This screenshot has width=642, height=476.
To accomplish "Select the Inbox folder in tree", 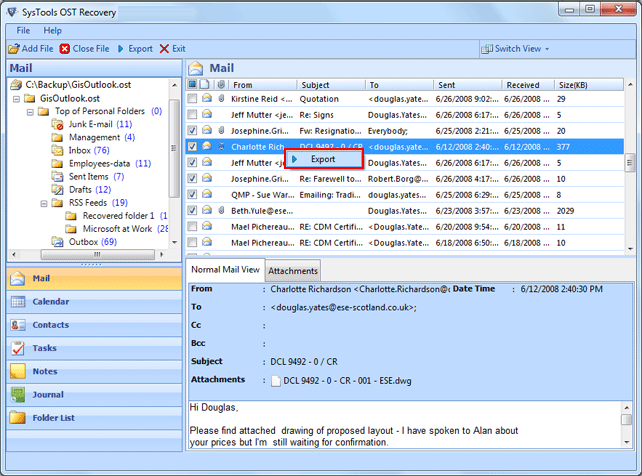I will (x=79, y=150).
